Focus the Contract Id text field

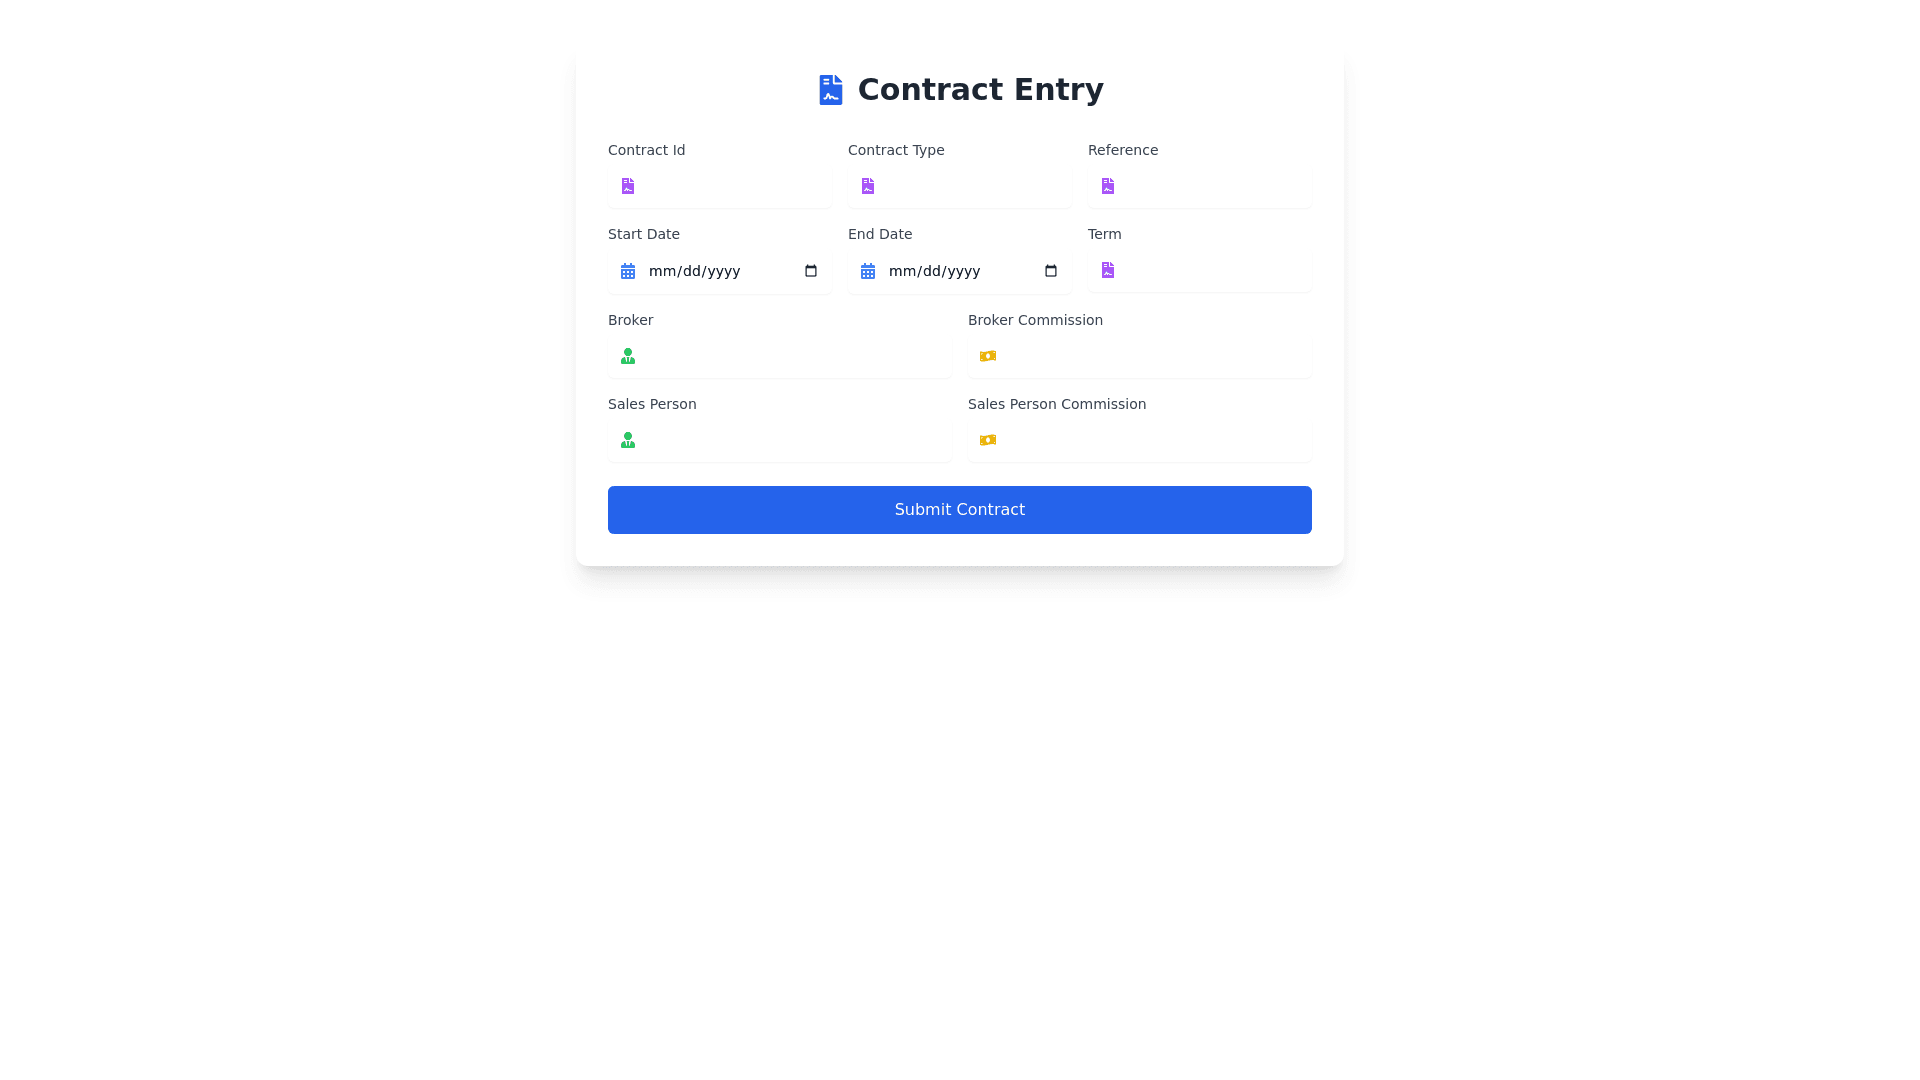pos(735,186)
